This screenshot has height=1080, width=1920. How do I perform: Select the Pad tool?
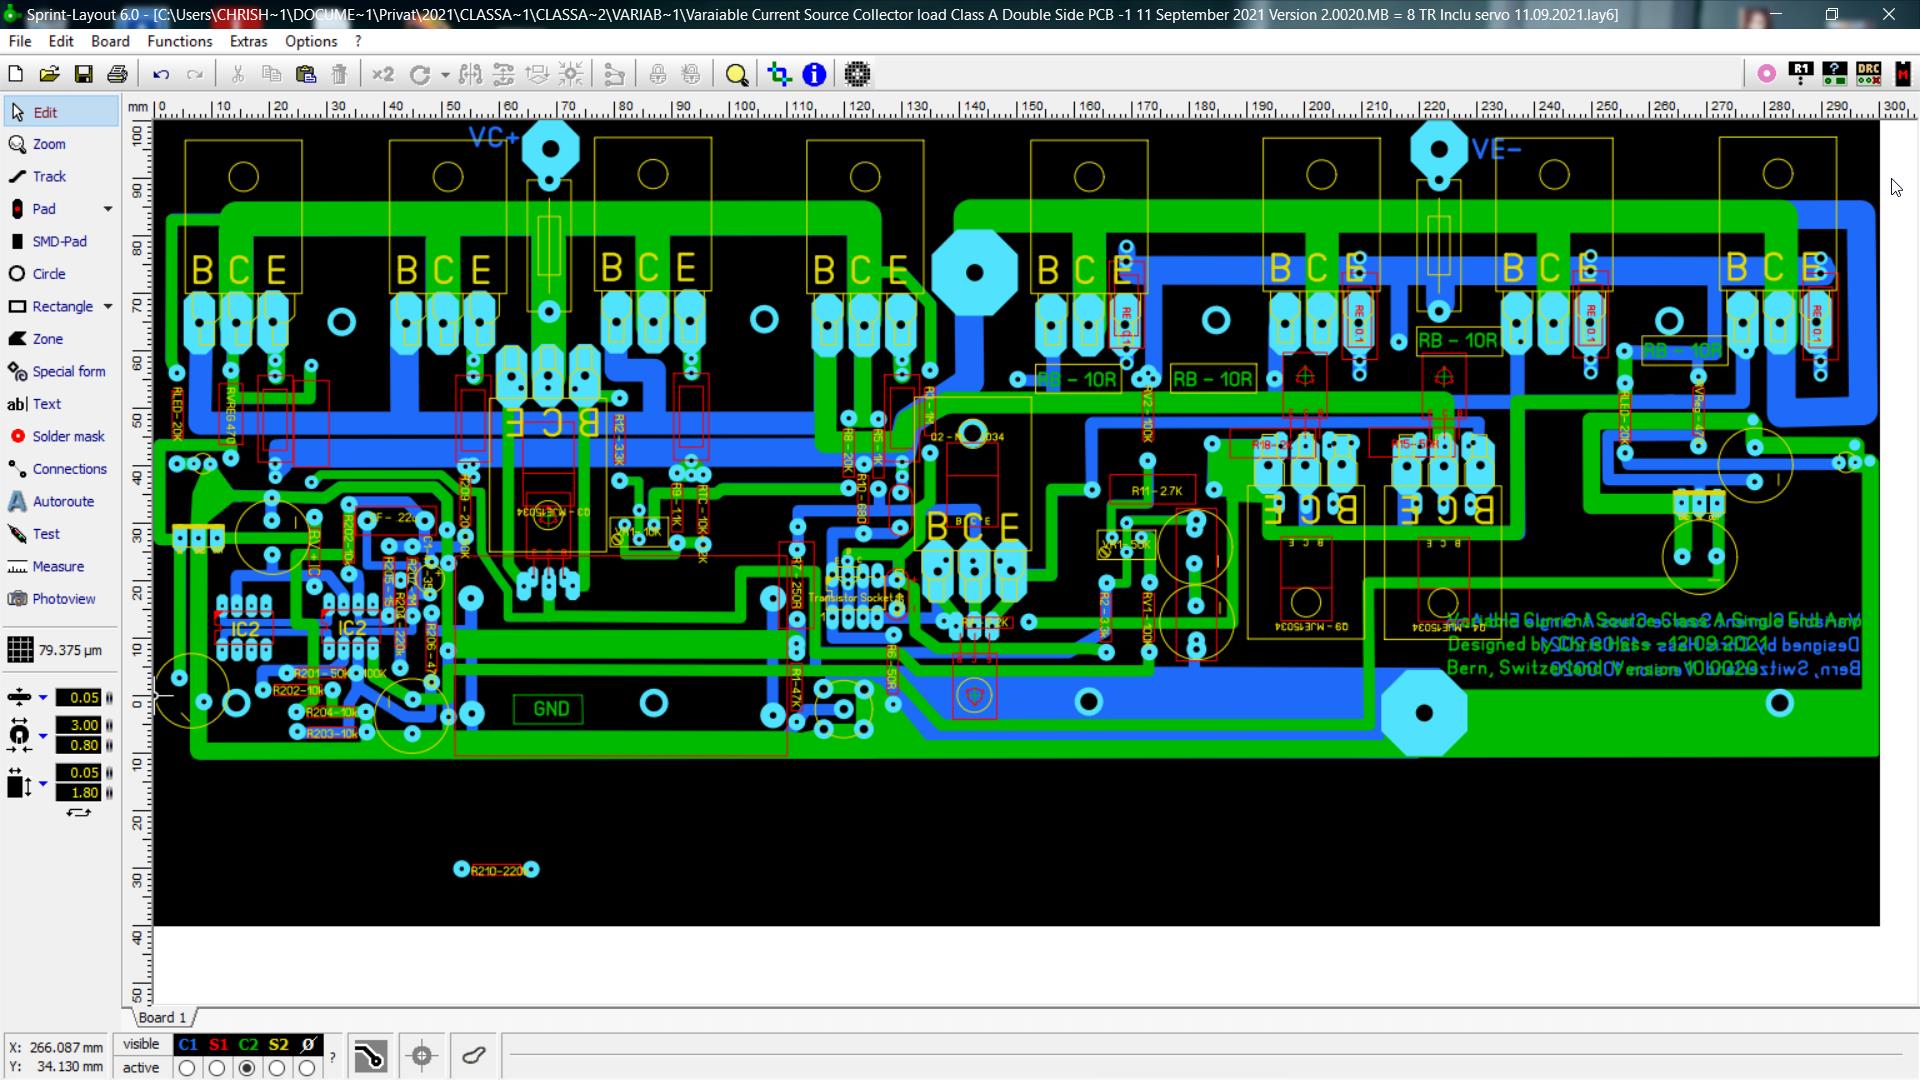point(50,209)
